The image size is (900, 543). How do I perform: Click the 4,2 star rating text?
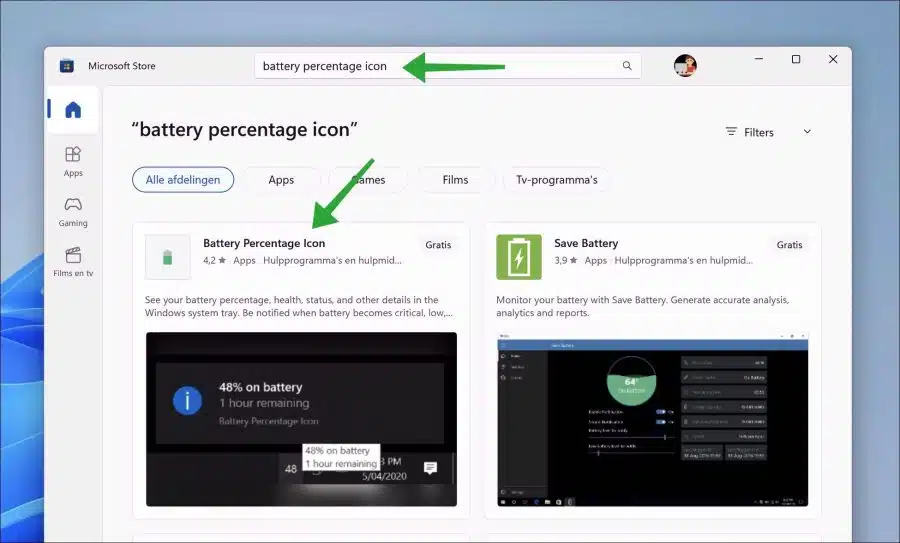point(214,261)
